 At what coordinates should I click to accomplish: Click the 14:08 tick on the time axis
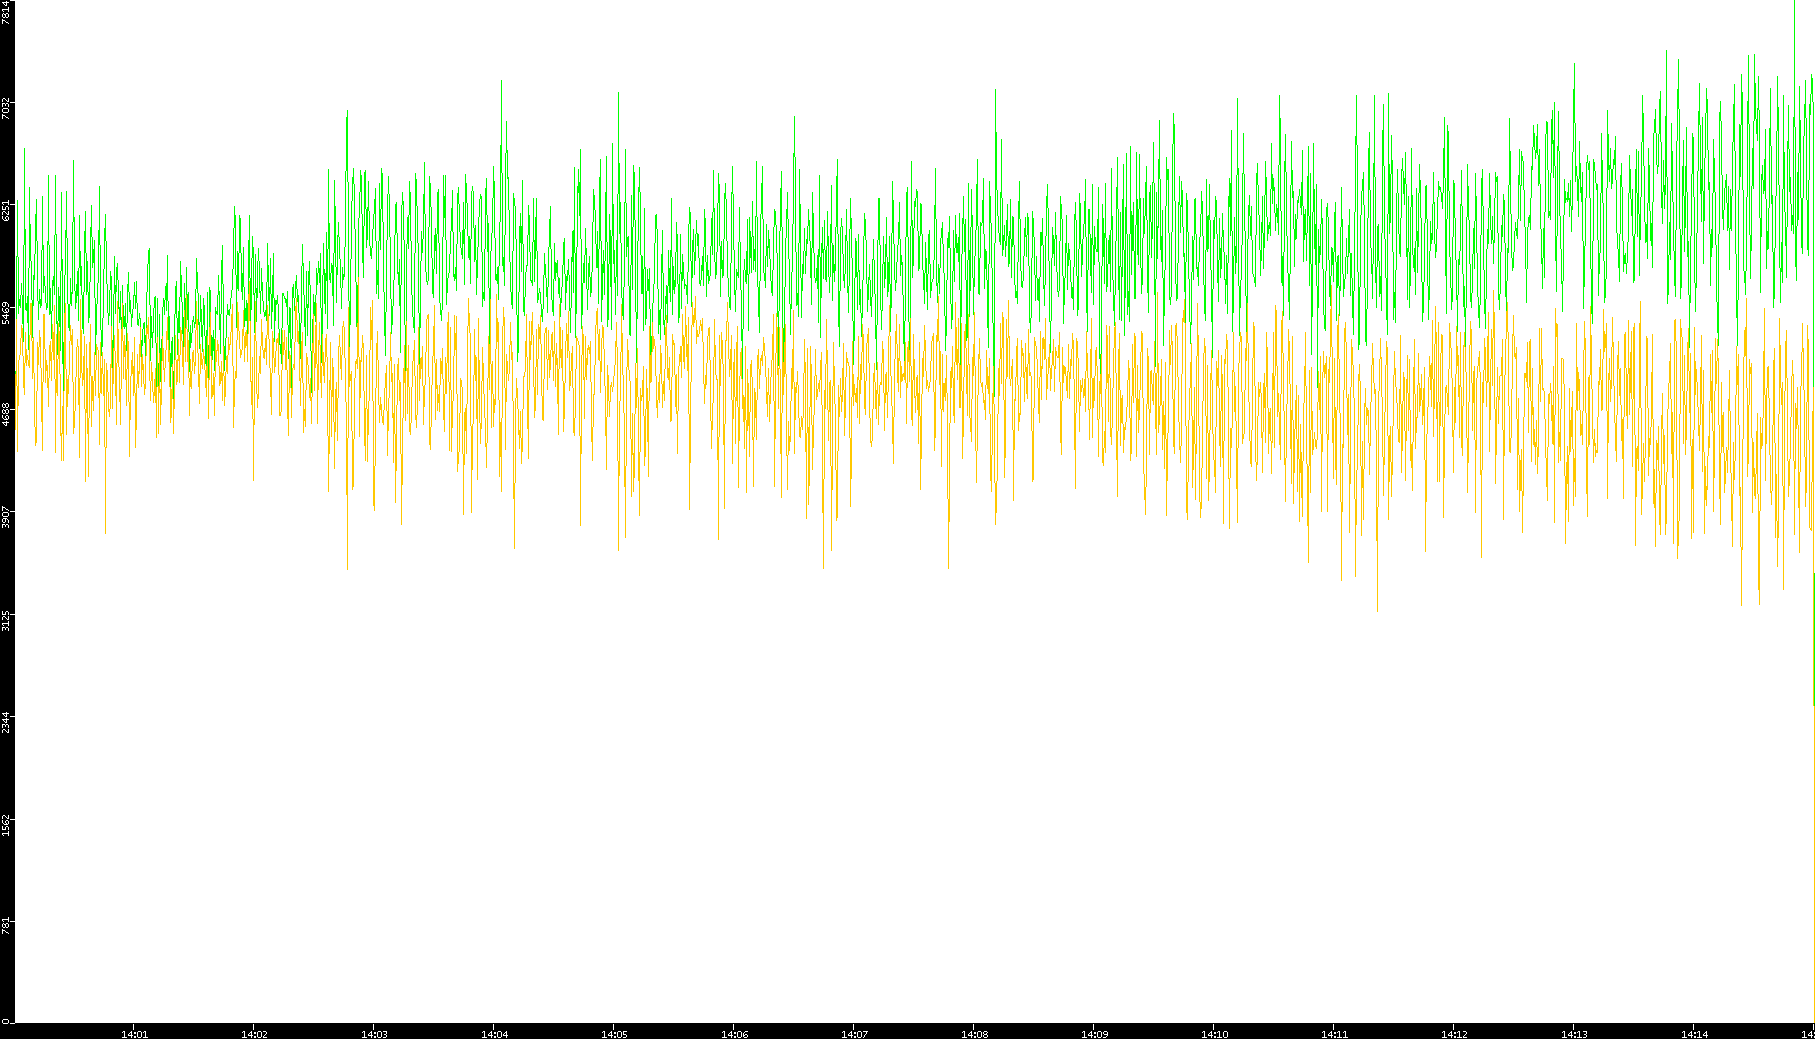(x=974, y=1033)
